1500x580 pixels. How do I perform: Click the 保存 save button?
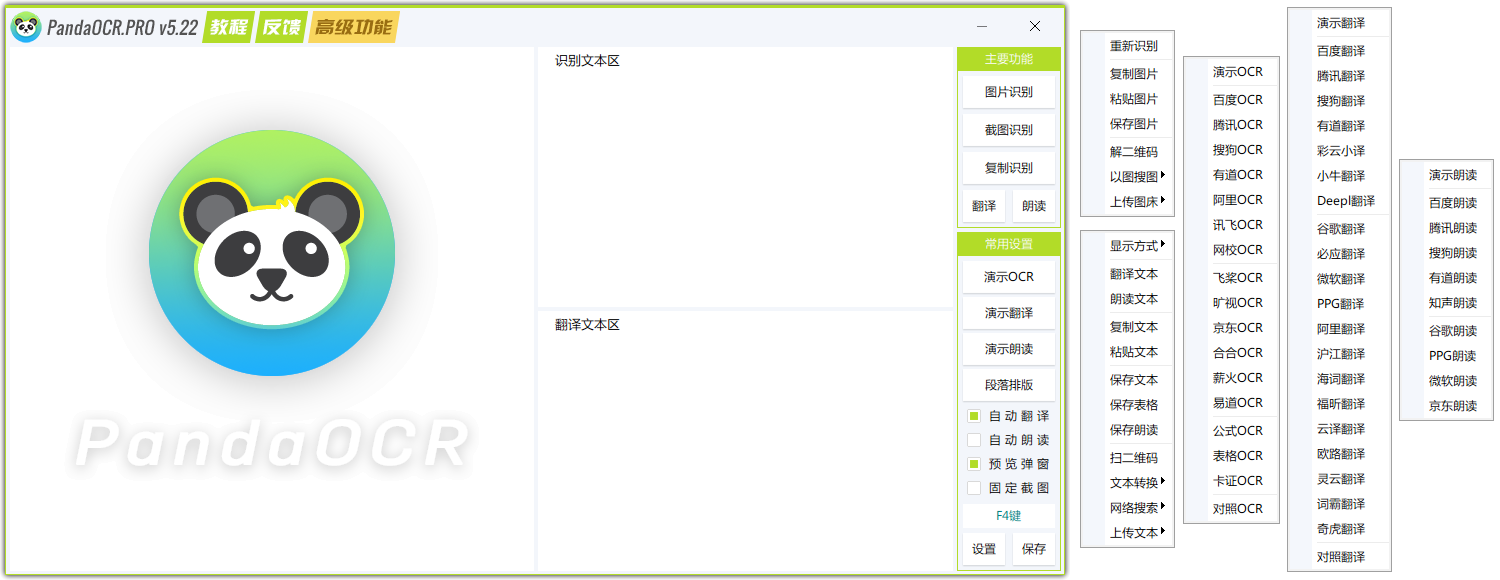click(1034, 549)
